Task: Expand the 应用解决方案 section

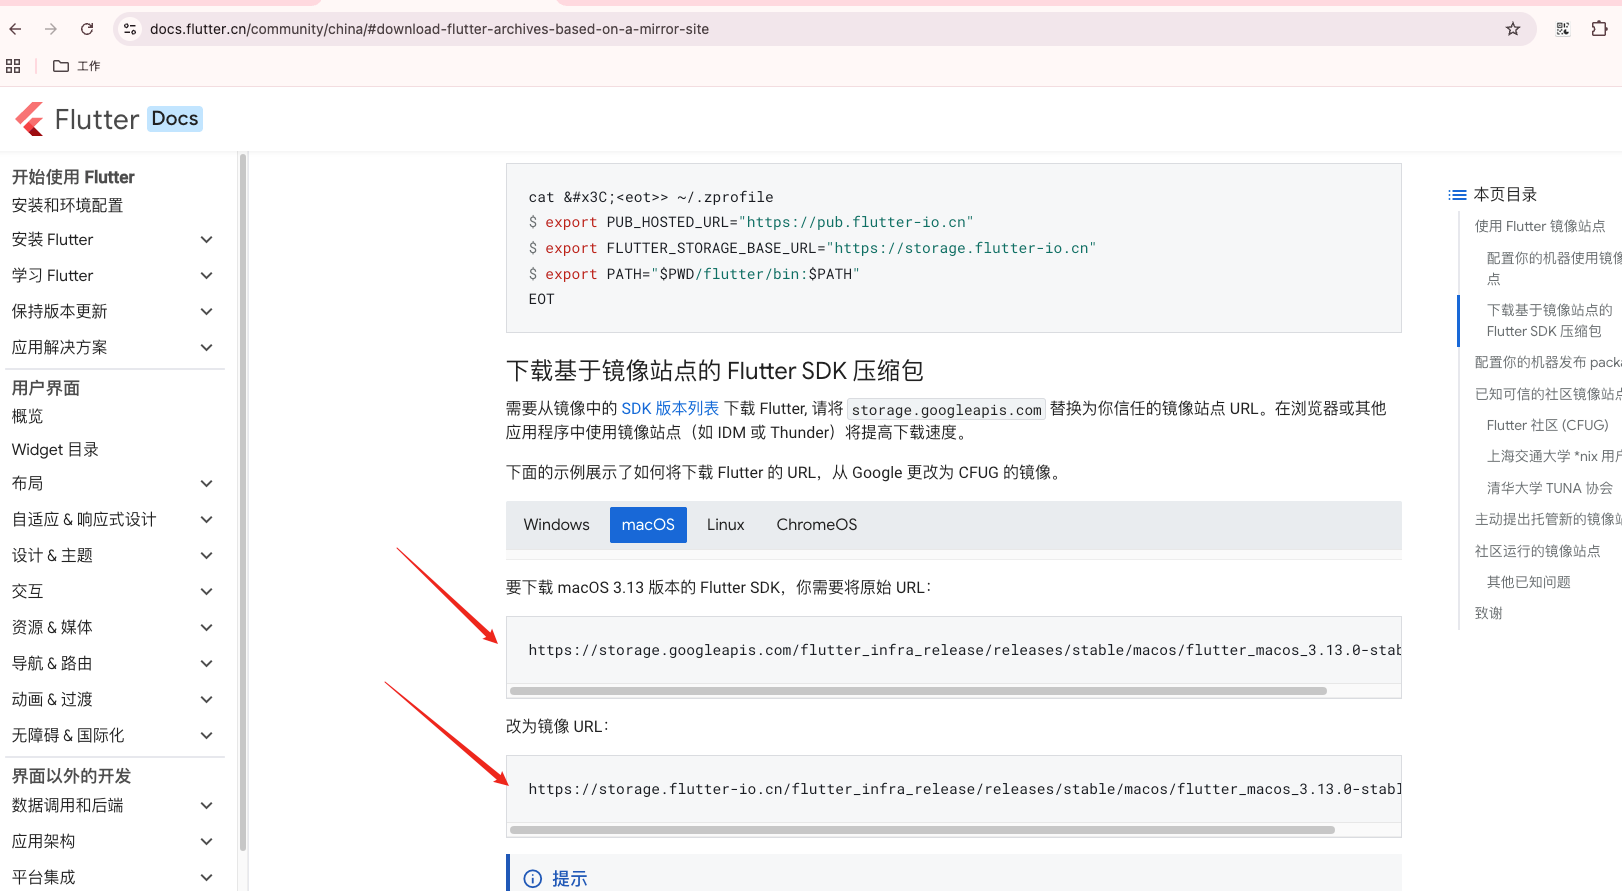Action: pyautogui.click(x=207, y=347)
